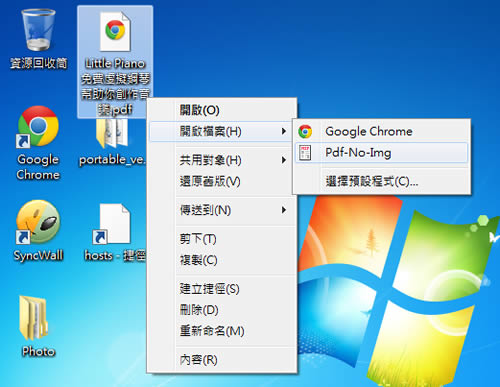Choose 傳送到(N) in the context menu
The image size is (500, 387).
(x=222, y=210)
